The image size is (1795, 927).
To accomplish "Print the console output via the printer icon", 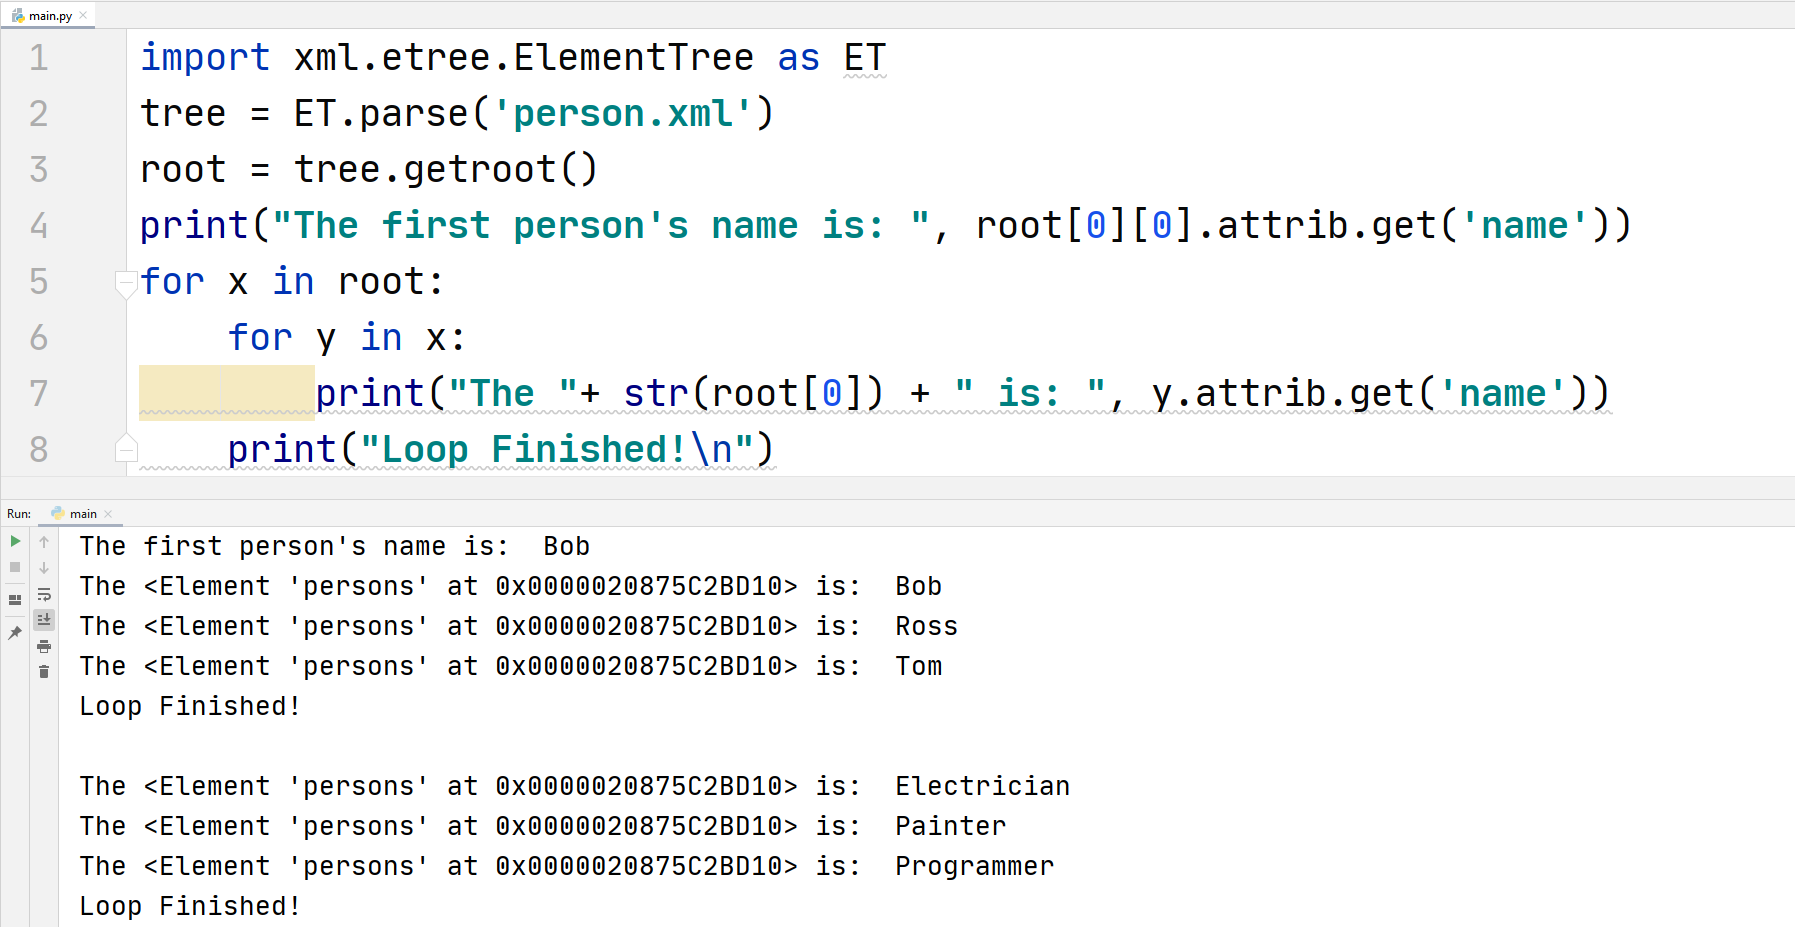I will pos(44,646).
